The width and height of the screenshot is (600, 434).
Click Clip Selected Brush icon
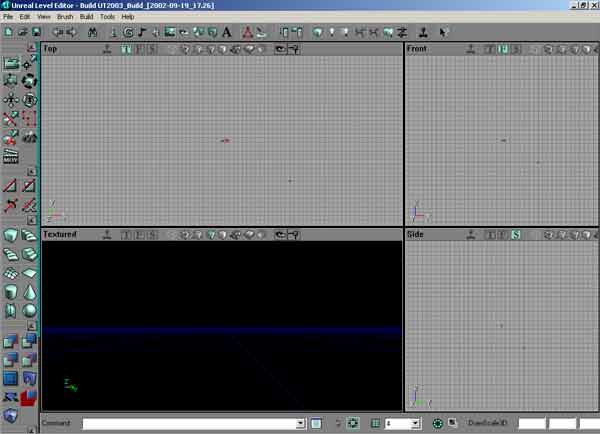pyautogui.click(x=11, y=186)
